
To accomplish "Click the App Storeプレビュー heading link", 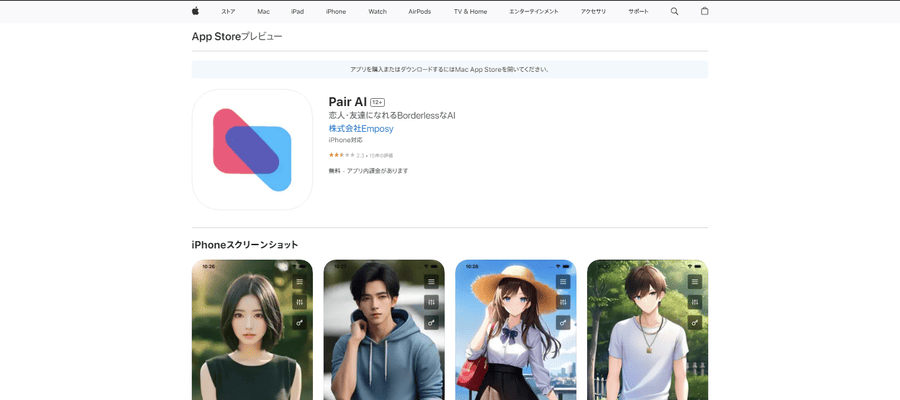I will click(237, 37).
